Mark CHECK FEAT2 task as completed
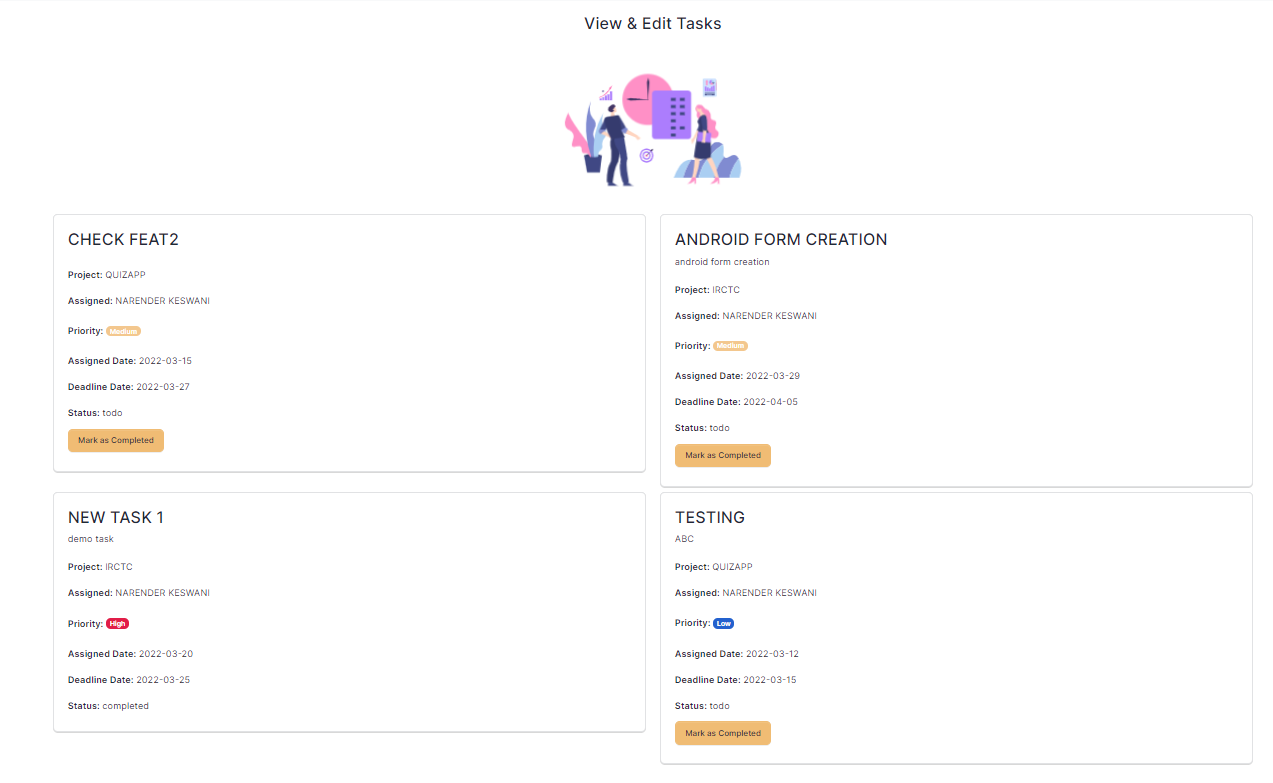 point(116,440)
